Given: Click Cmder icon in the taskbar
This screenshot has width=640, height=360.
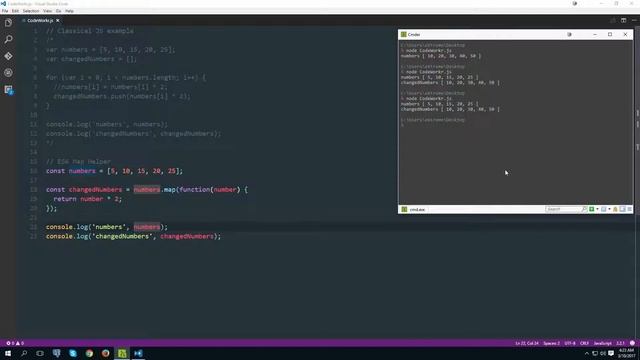Looking at the screenshot, I should point(122,353).
